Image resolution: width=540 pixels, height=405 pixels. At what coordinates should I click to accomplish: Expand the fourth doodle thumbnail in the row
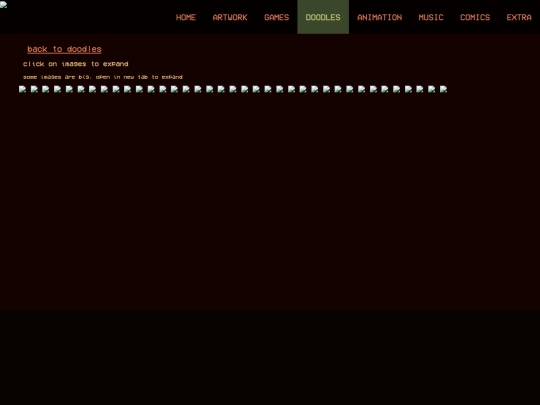(58, 89)
